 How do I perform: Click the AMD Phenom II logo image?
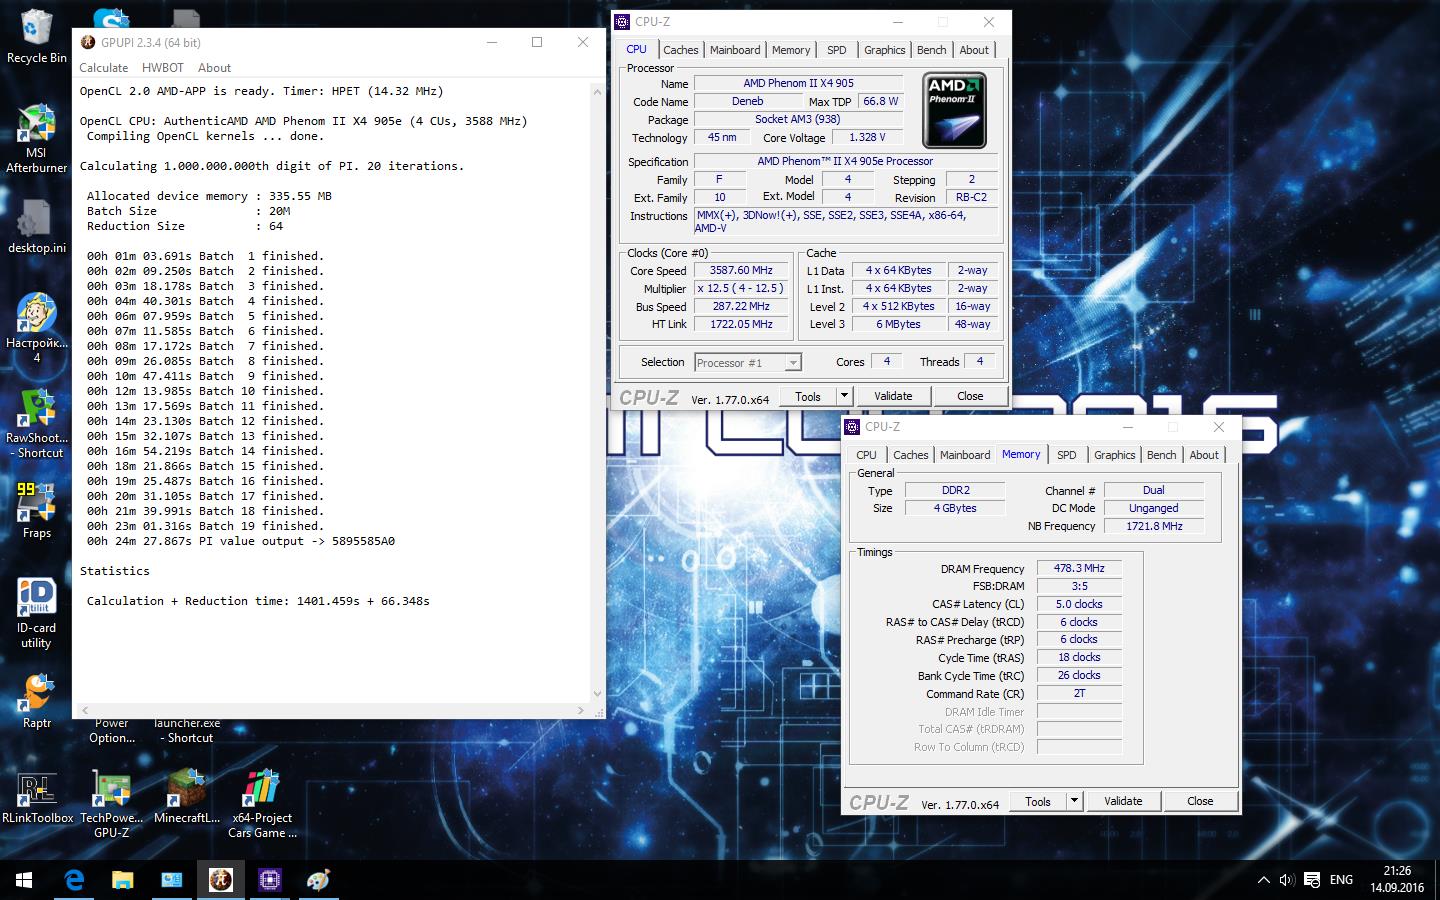pyautogui.click(x=955, y=111)
